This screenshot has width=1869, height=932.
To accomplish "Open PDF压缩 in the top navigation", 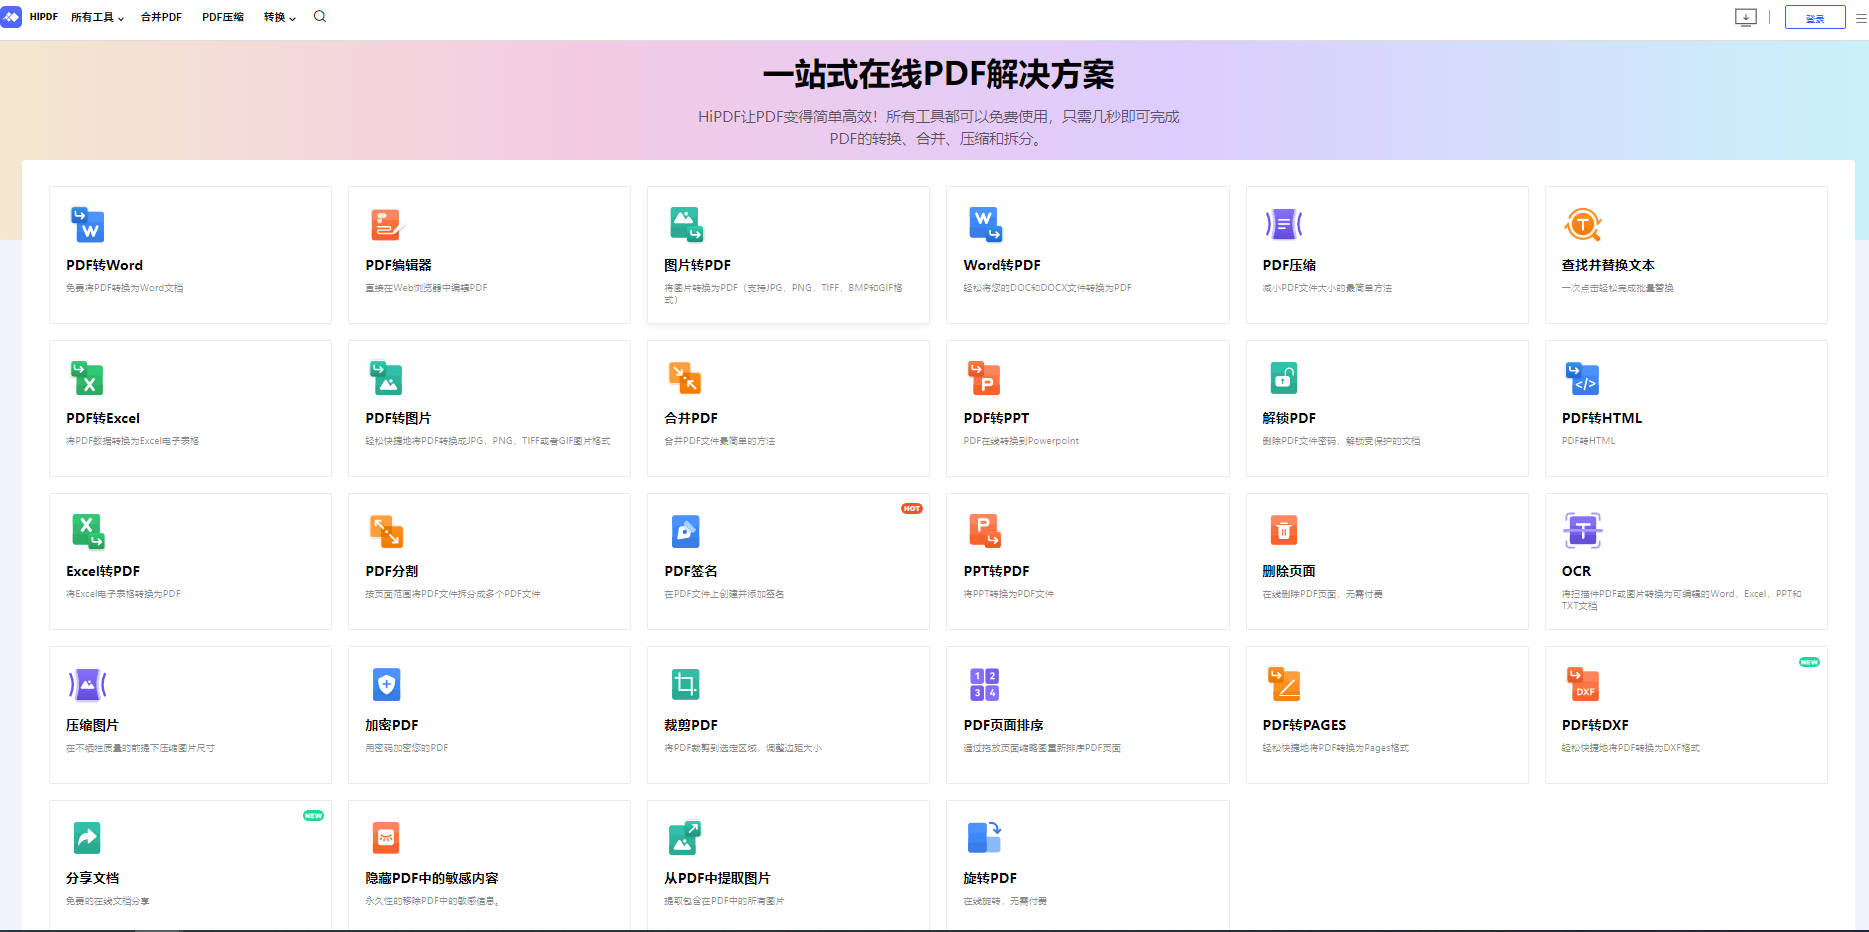I will coord(223,17).
